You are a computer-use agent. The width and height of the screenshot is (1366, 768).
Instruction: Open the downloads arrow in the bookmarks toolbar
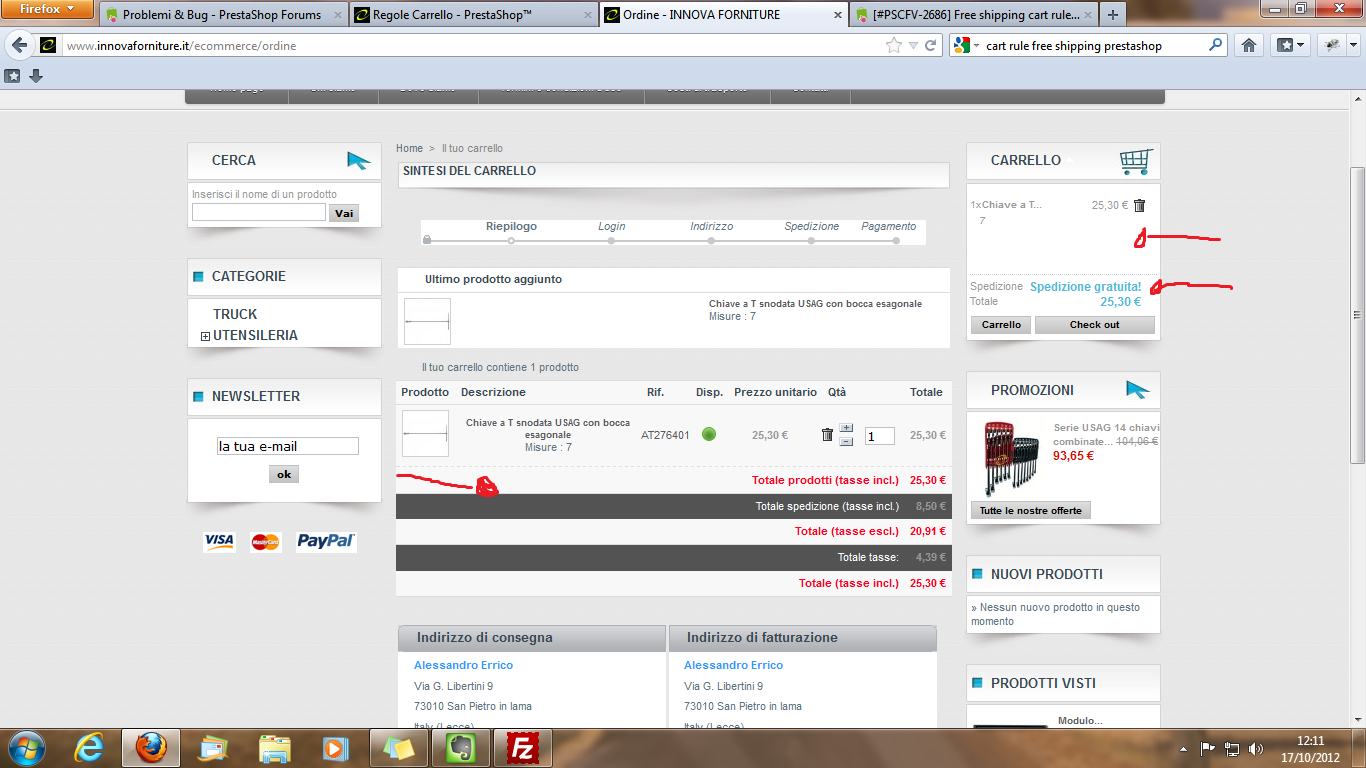coord(36,76)
